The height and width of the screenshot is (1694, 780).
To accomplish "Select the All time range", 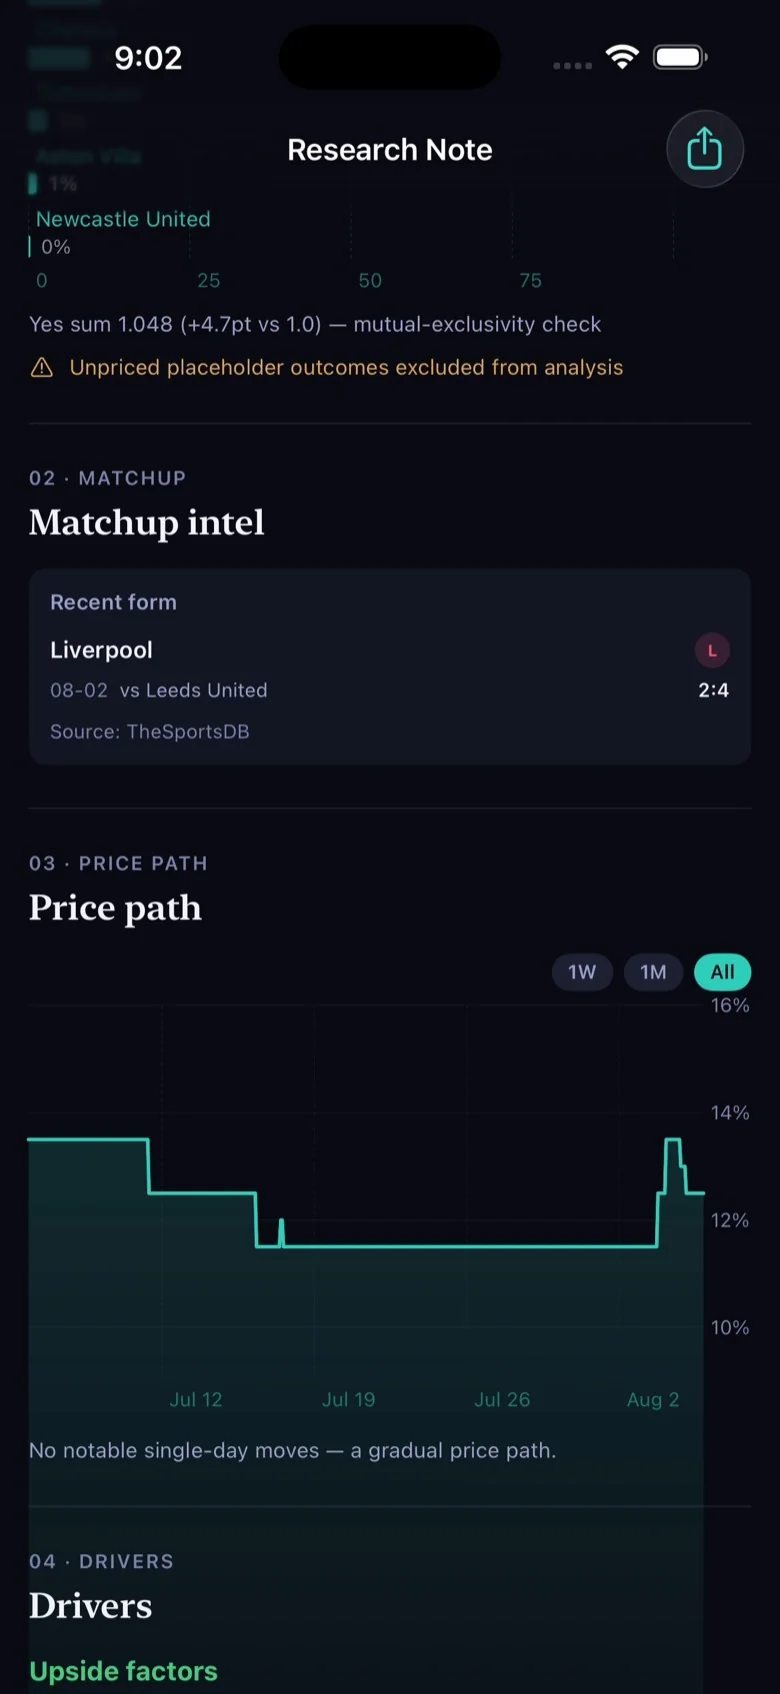I will click(722, 972).
